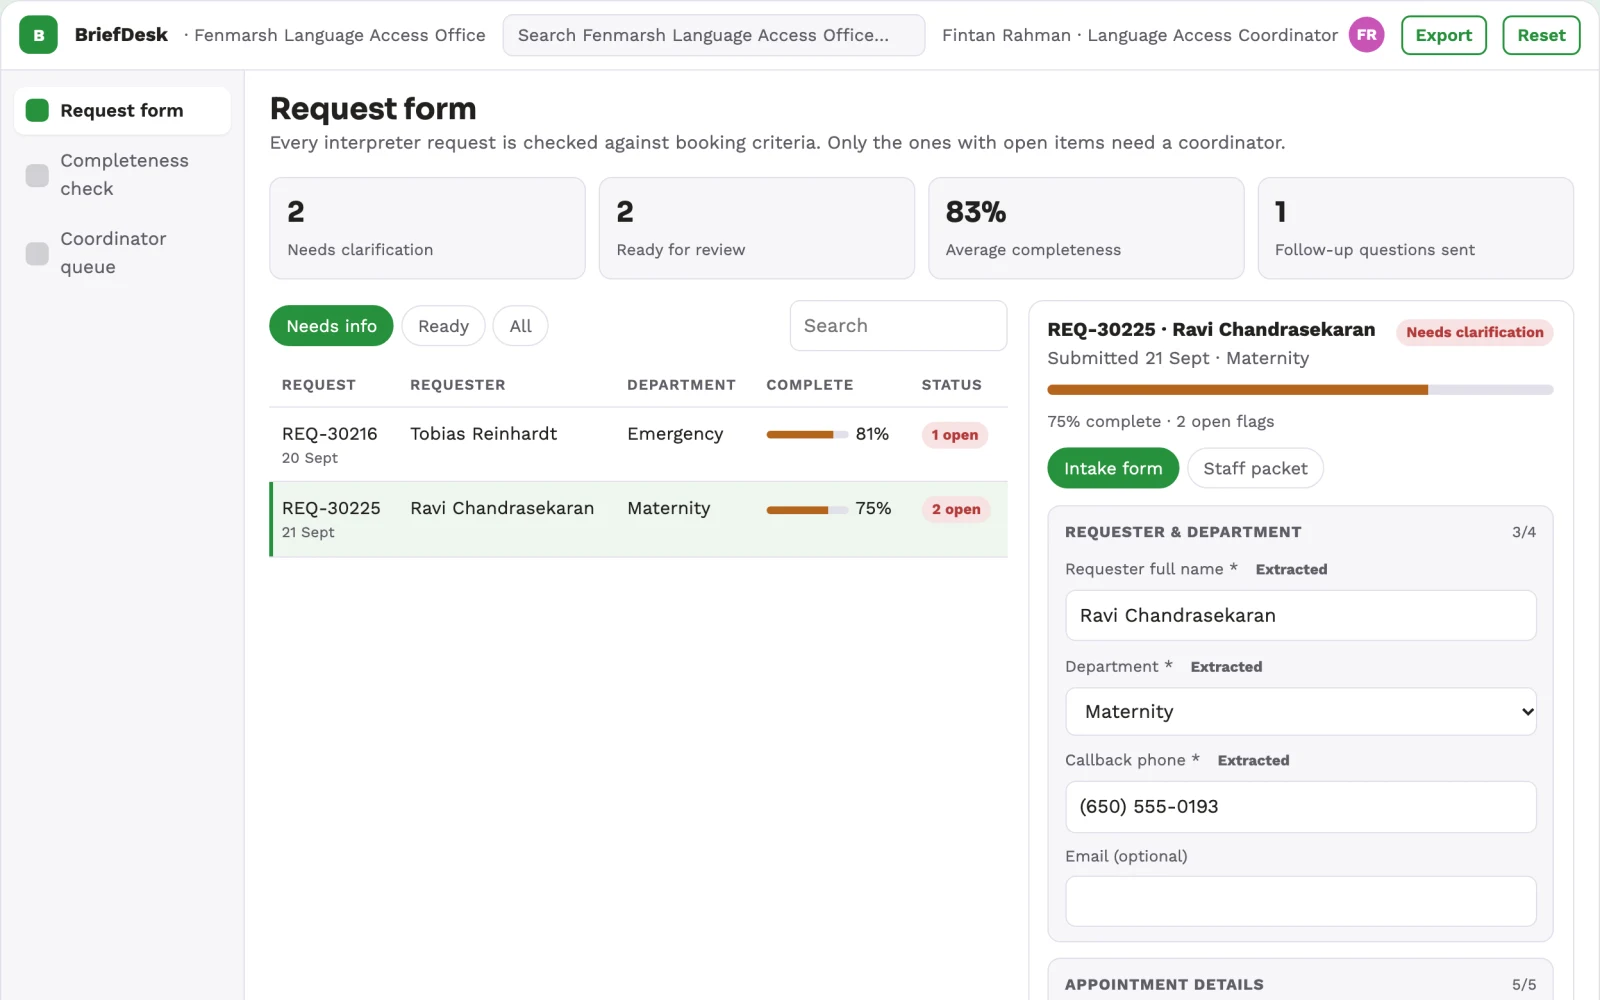The width and height of the screenshot is (1600, 1000).
Task: Select the Needs info filter
Action: 331,326
